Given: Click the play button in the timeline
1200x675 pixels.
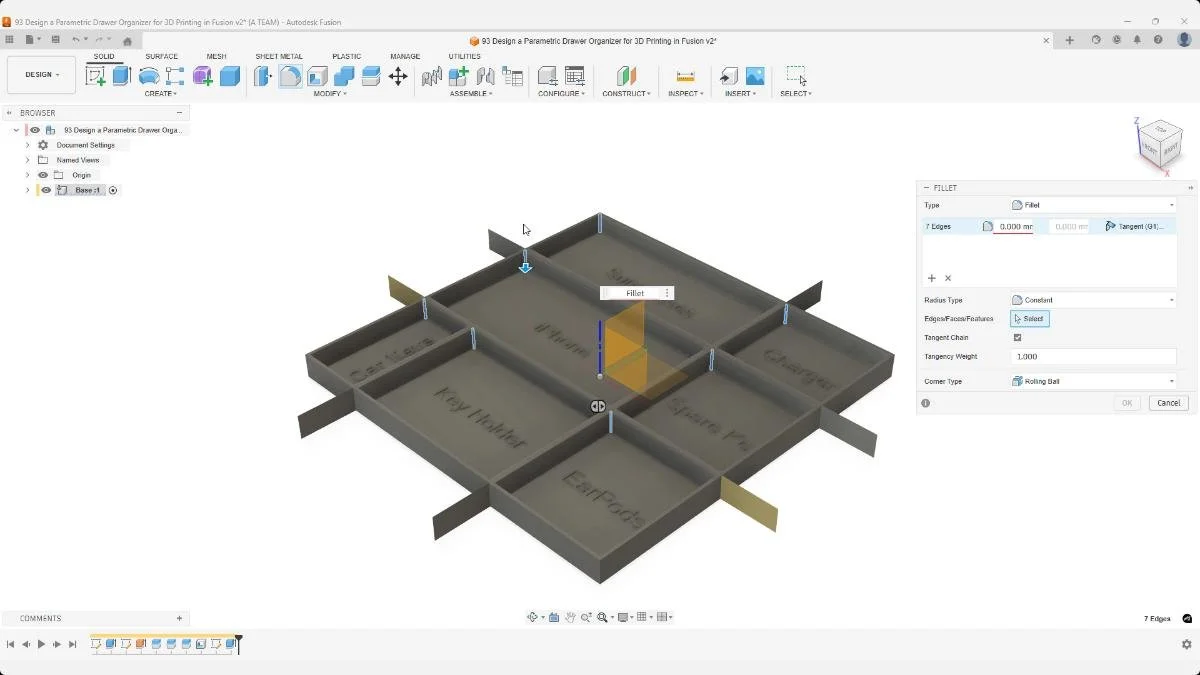Looking at the screenshot, I should (x=42, y=644).
